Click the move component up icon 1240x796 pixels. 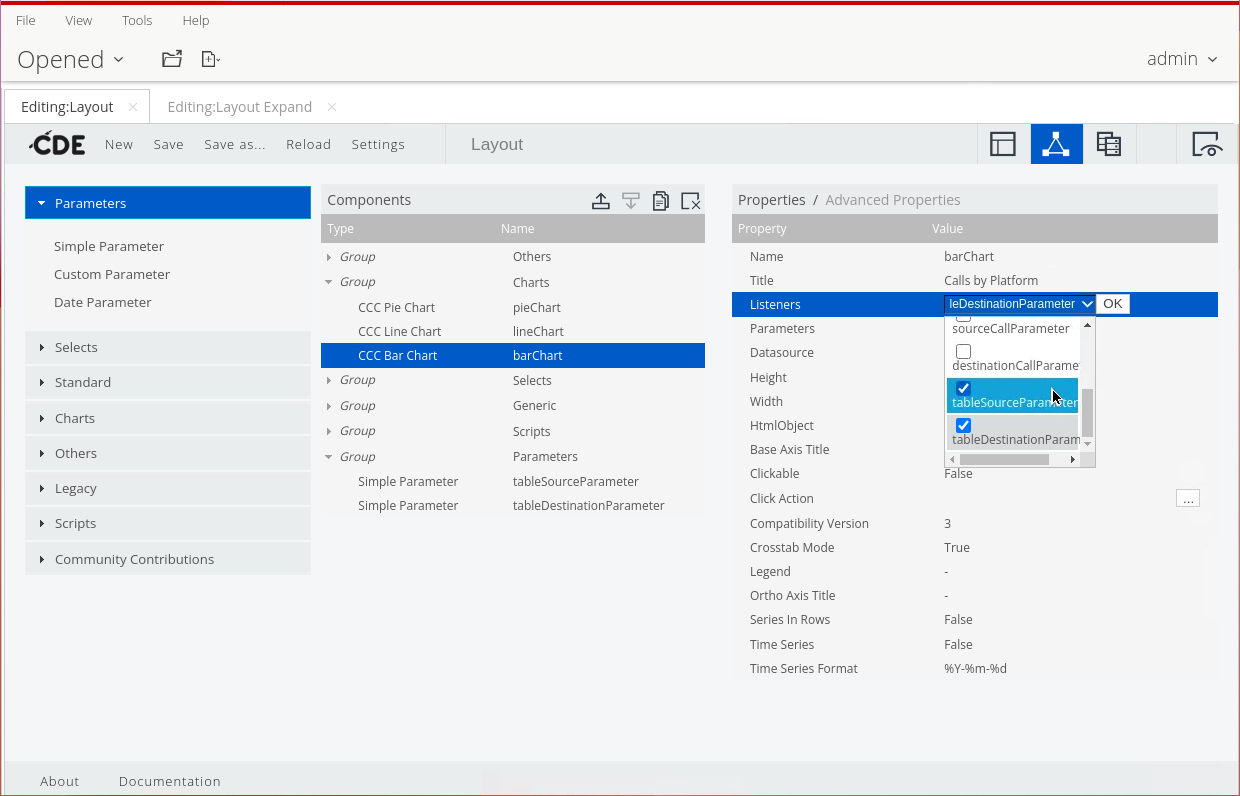600,201
